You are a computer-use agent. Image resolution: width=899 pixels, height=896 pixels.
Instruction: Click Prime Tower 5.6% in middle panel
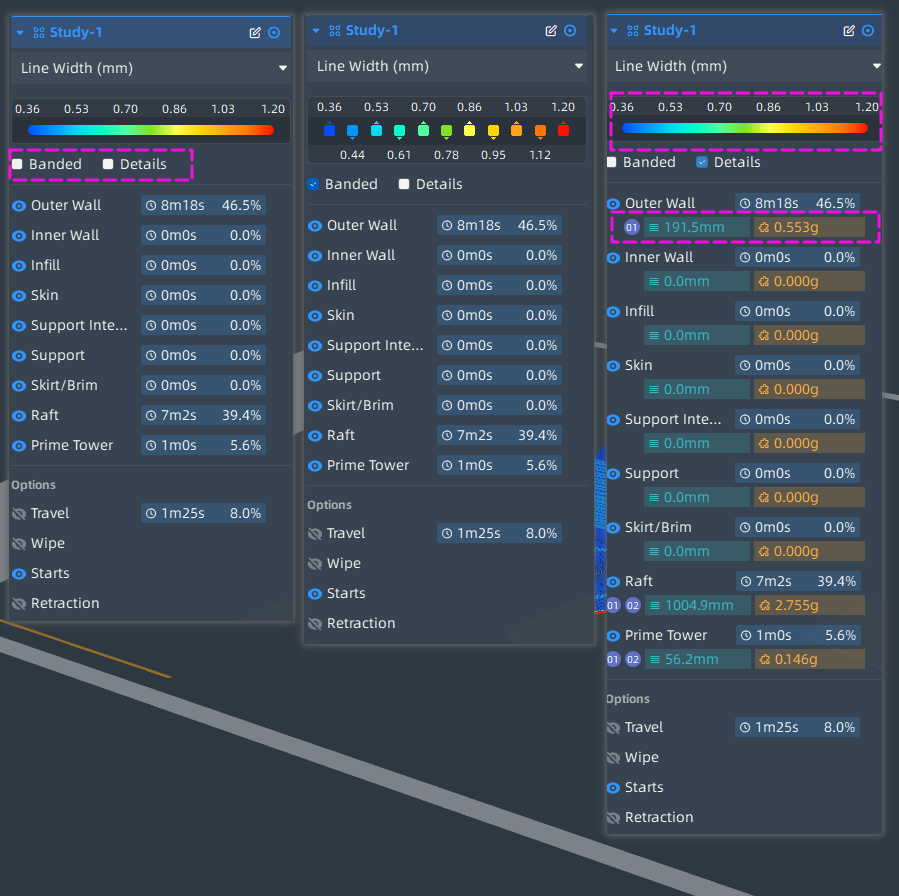541,465
